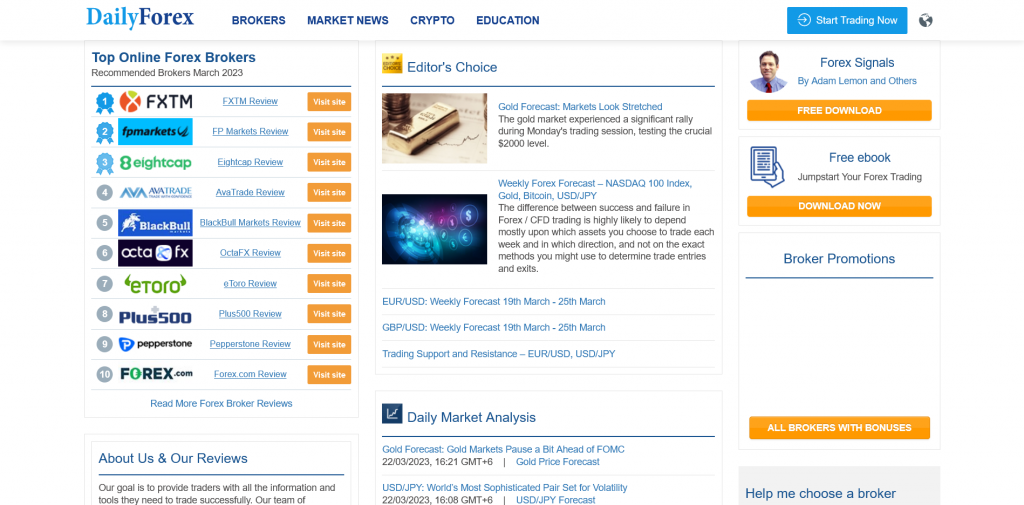Click Visit site for BlackBull Markets
The height and width of the screenshot is (505, 1024).
[329, 223]
